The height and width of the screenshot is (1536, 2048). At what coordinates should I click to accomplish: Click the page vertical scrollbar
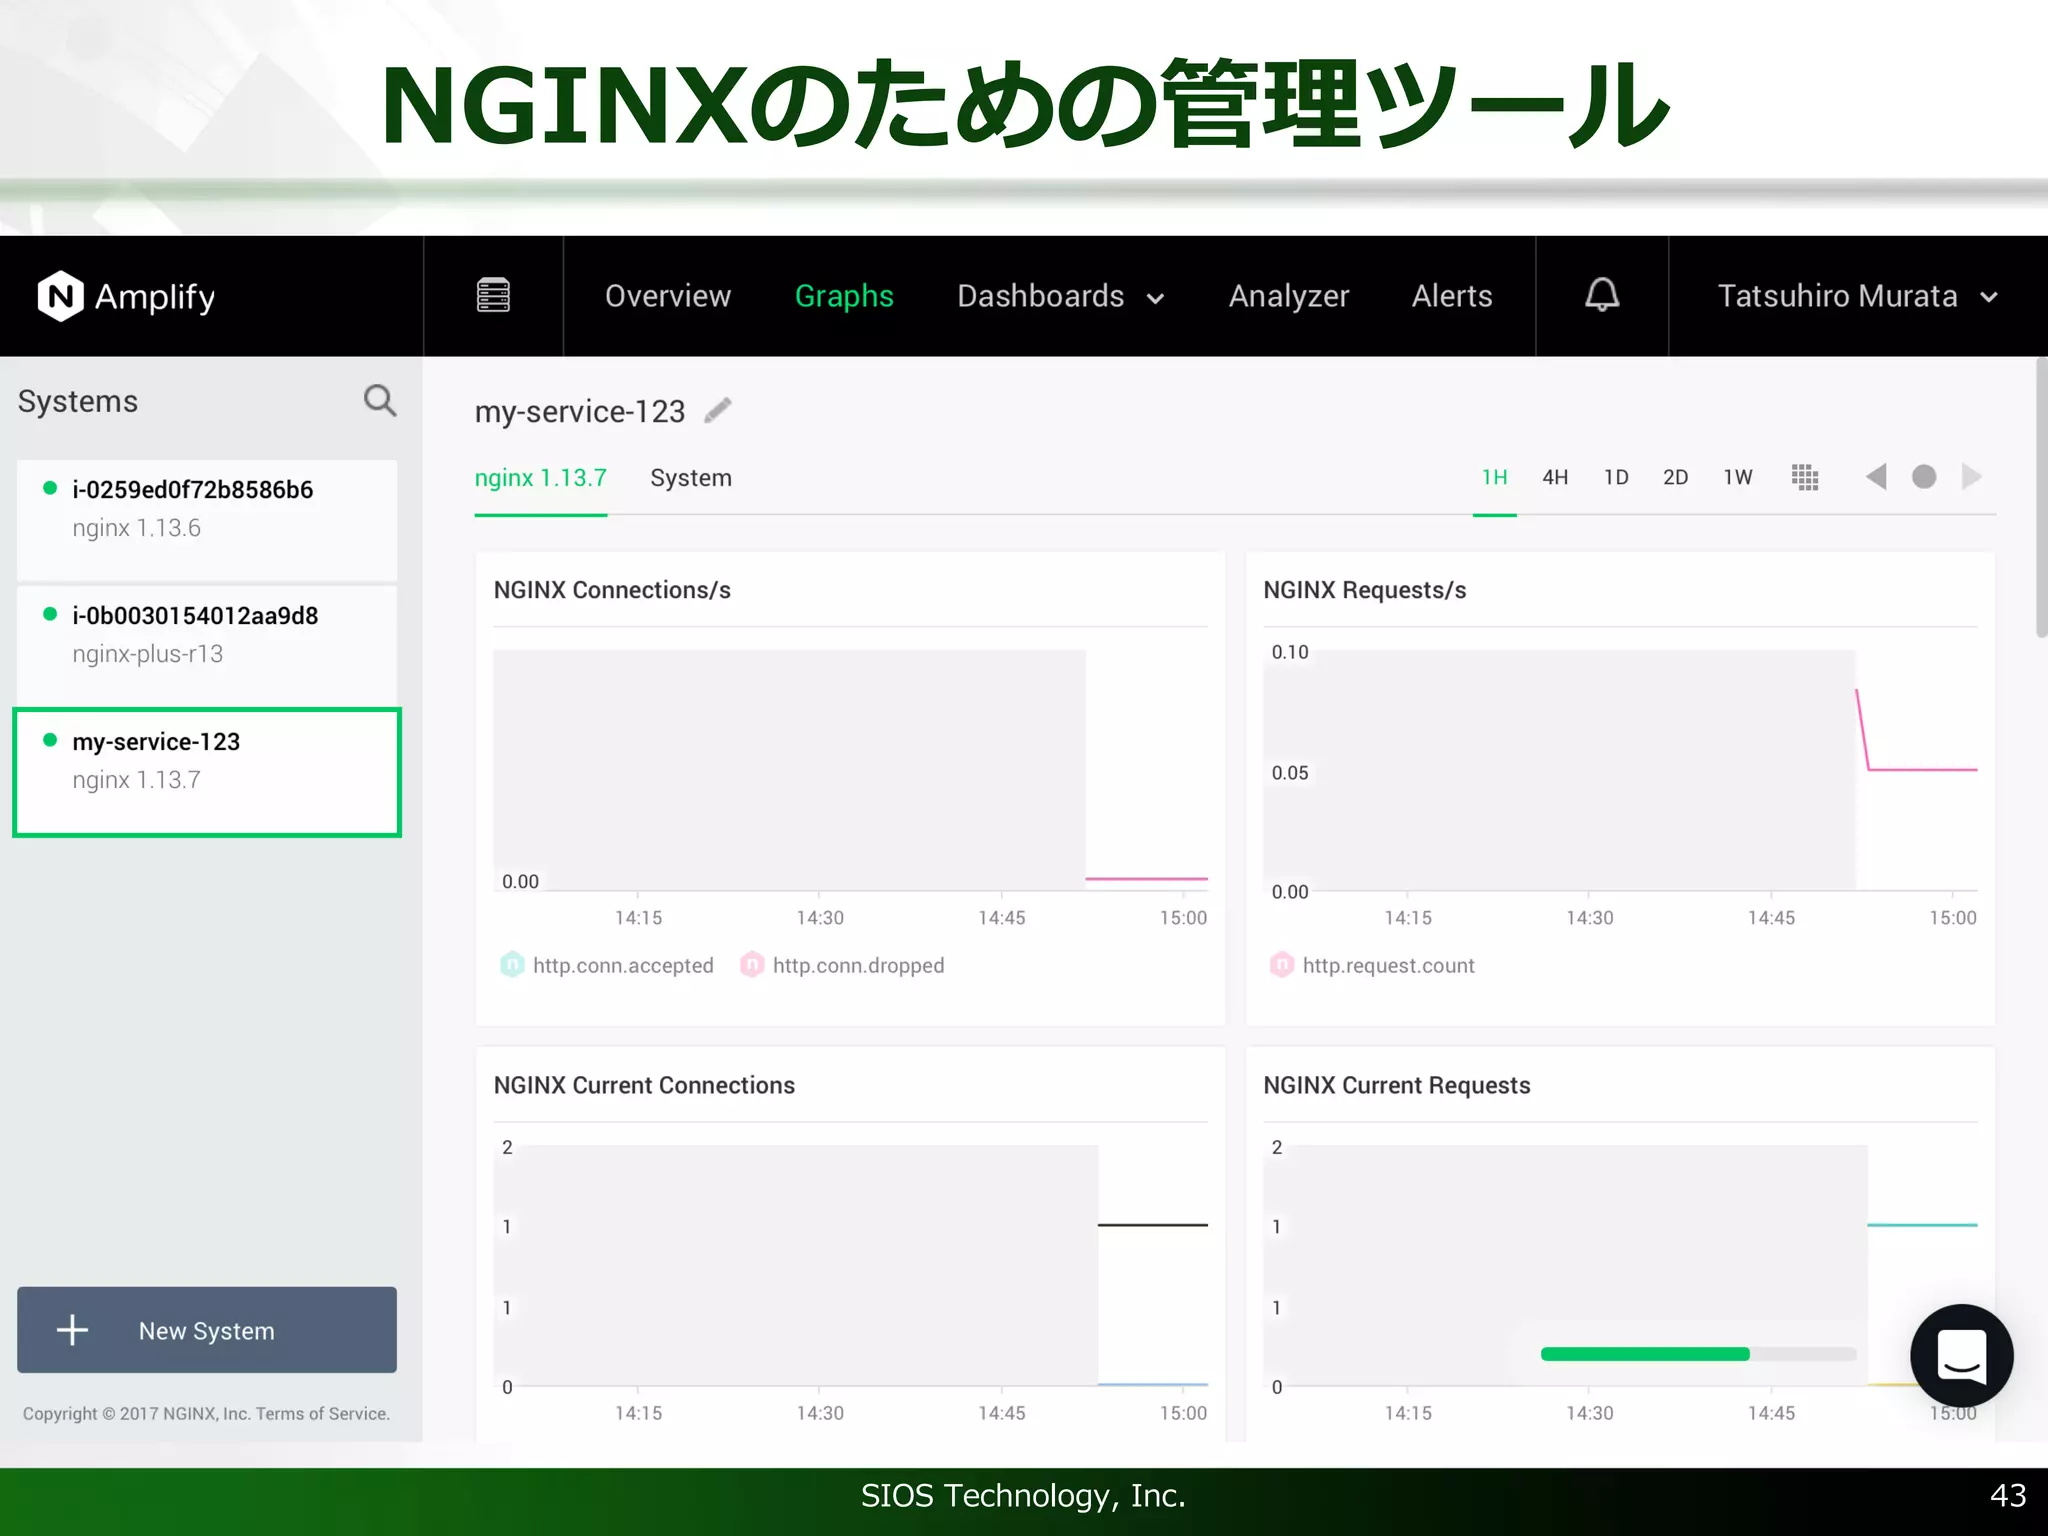click(2041, 498)
